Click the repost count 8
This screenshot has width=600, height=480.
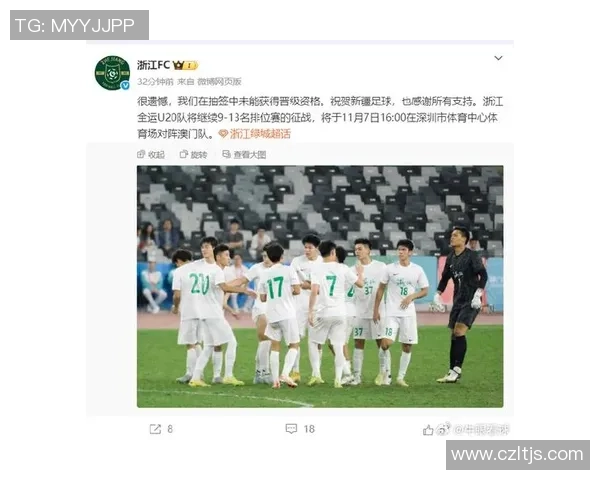coord(170,429)
